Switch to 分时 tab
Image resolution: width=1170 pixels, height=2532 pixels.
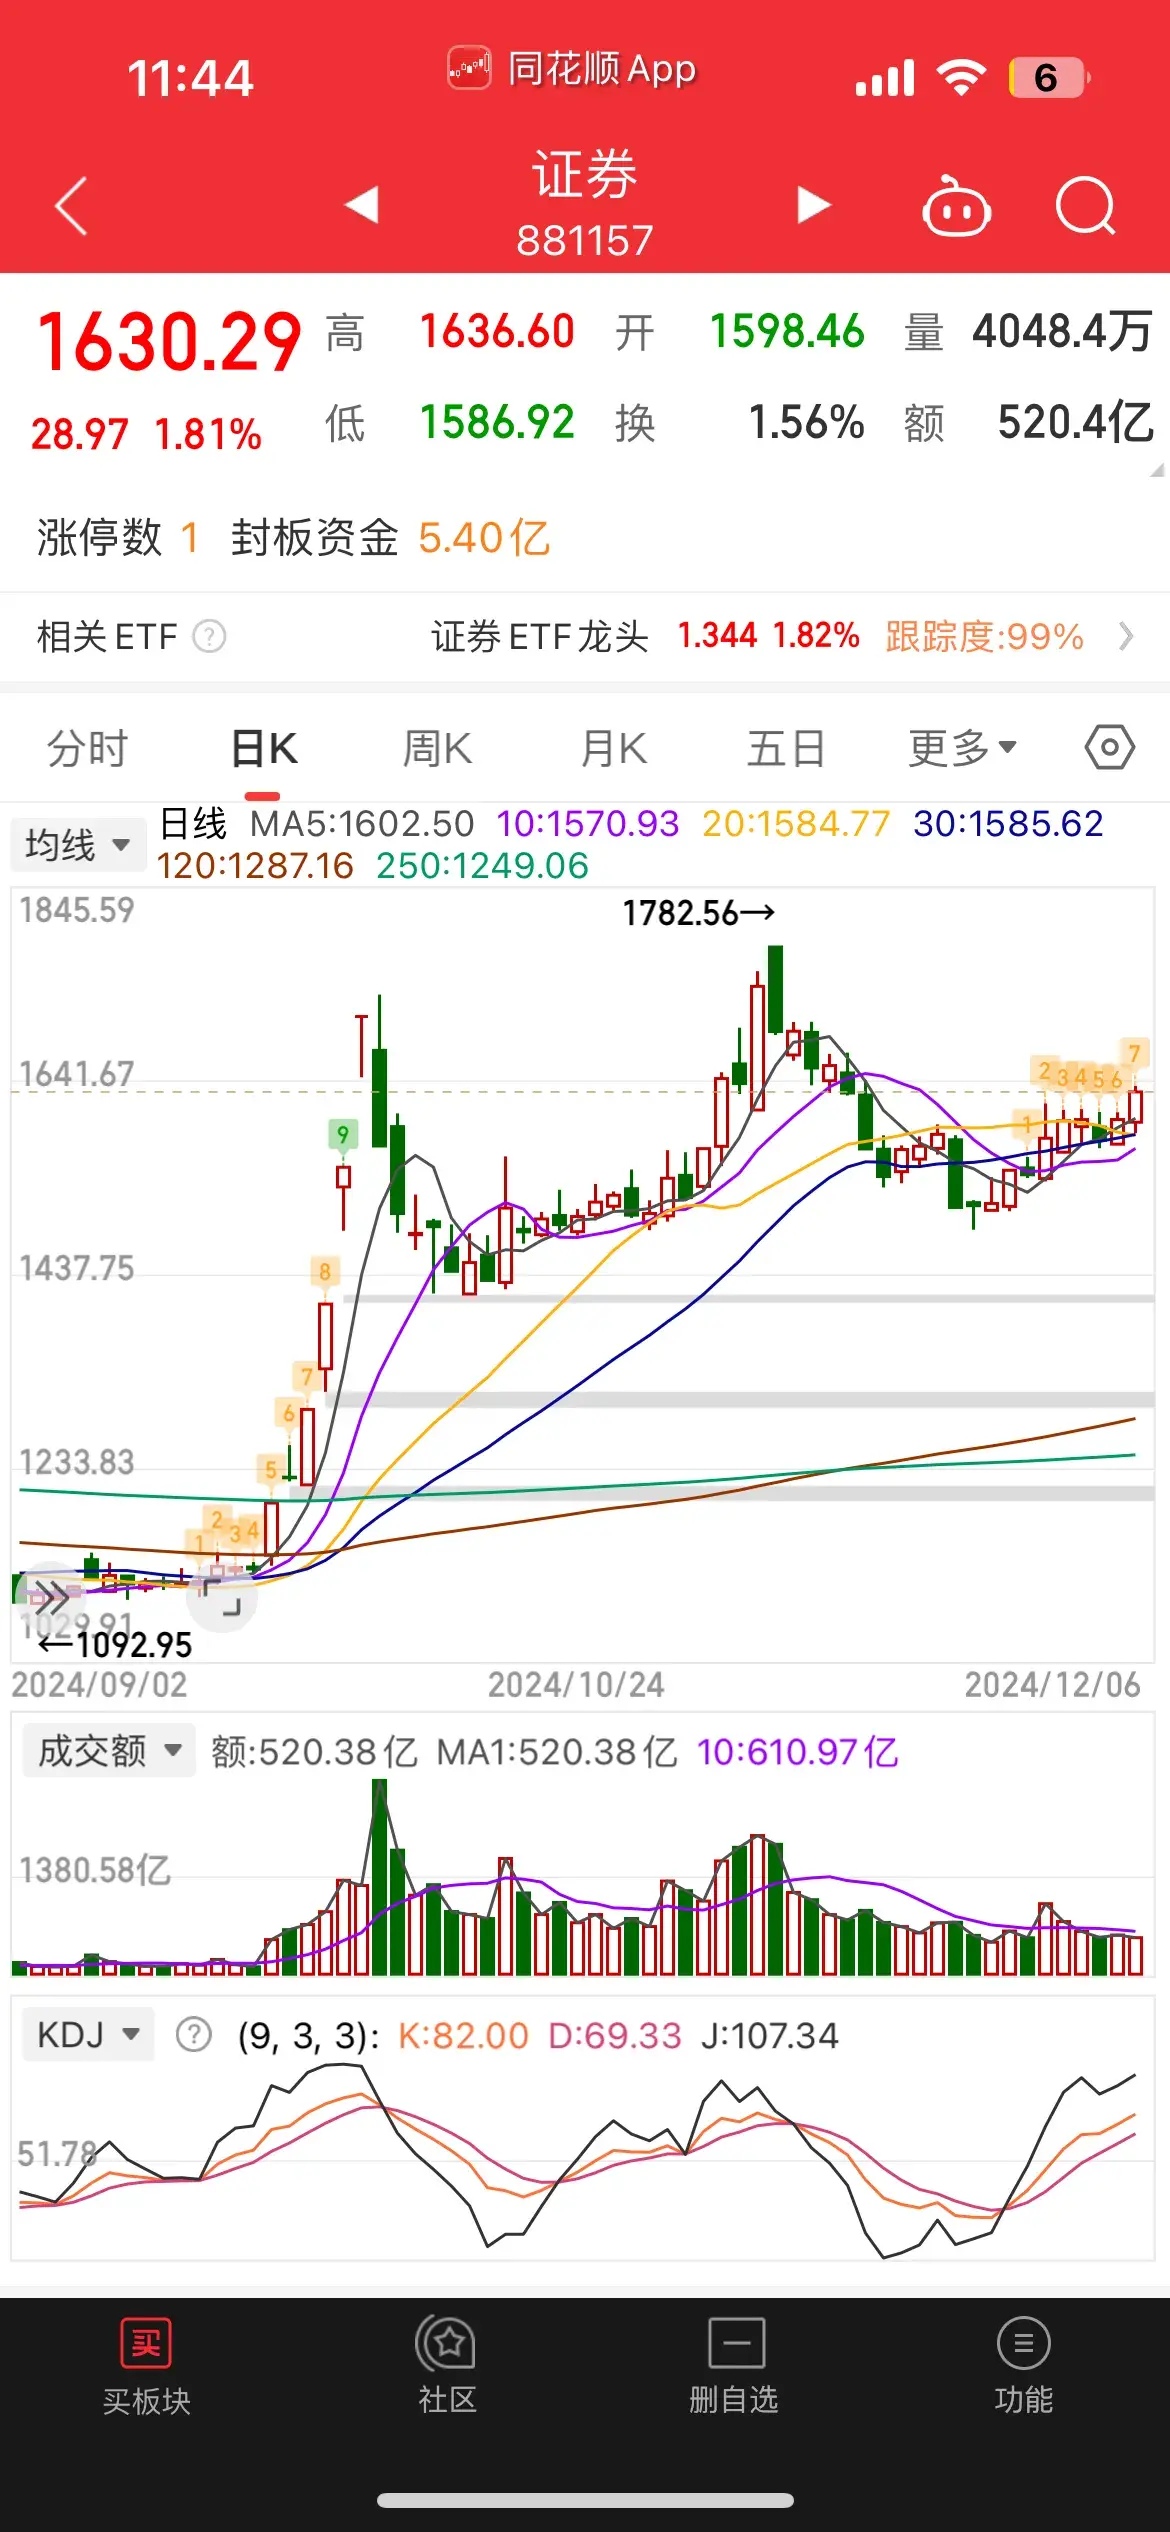click(88, 748)
